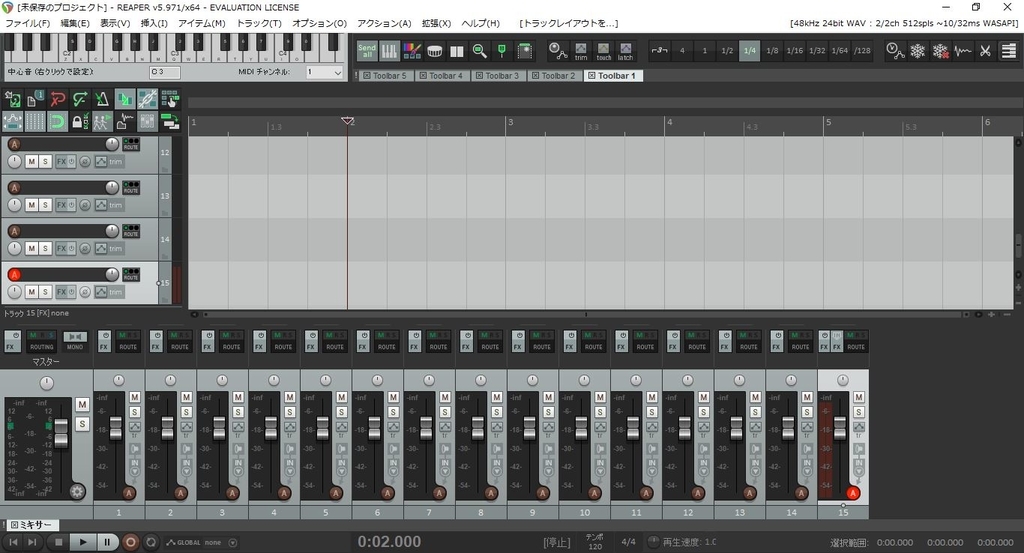Open the color theme paintbrush icon
Screen dimensions: 1024x553
(412, 50)
